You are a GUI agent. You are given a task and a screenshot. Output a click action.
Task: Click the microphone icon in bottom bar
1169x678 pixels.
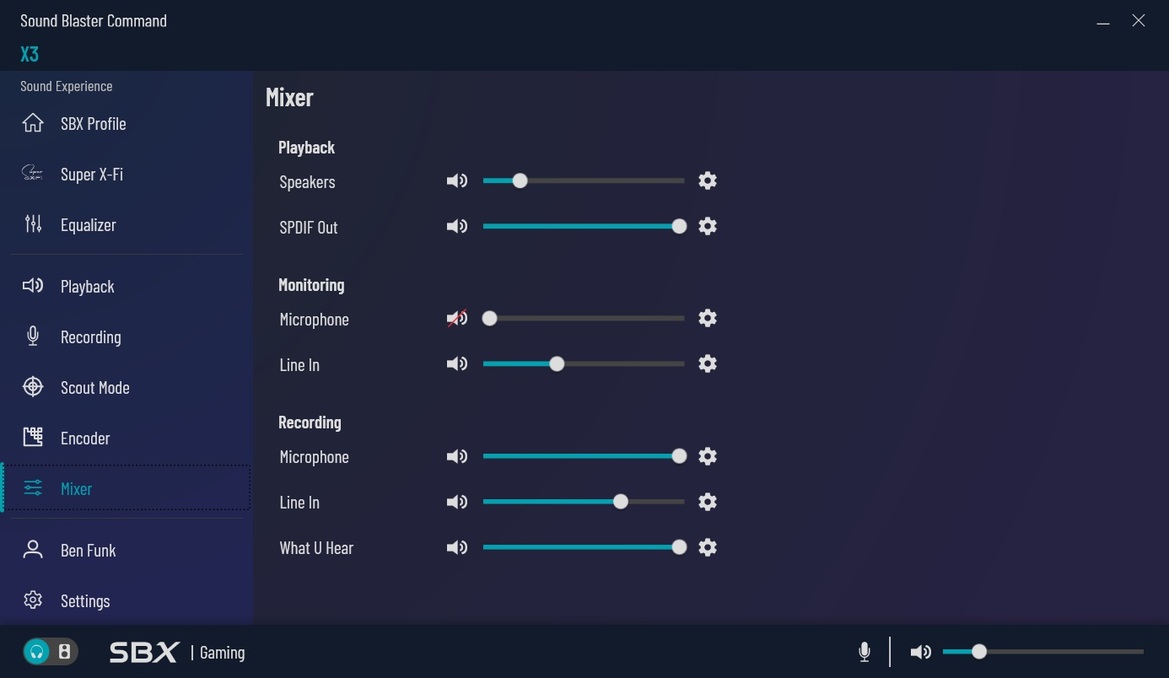click(864, 652)
